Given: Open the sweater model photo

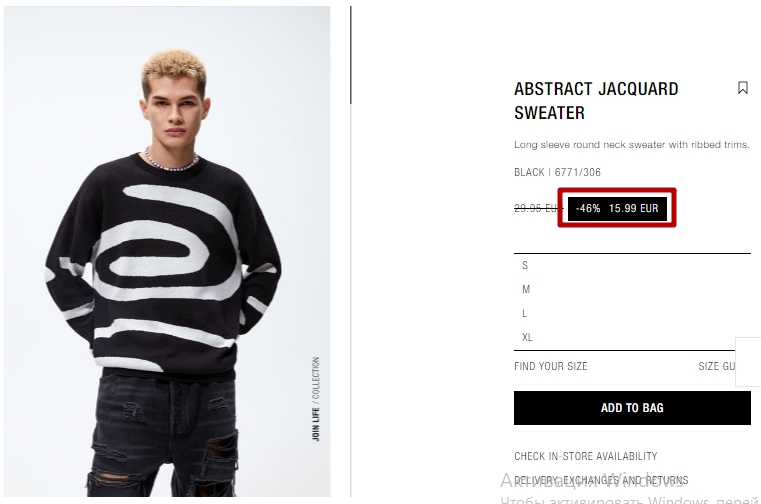Looking at the screenshot, I should point(167,252).
